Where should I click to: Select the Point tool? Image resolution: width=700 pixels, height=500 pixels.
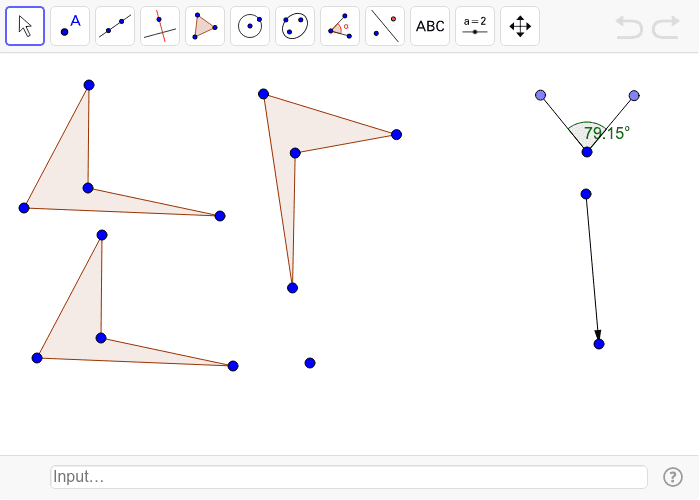tap(70, 26)
